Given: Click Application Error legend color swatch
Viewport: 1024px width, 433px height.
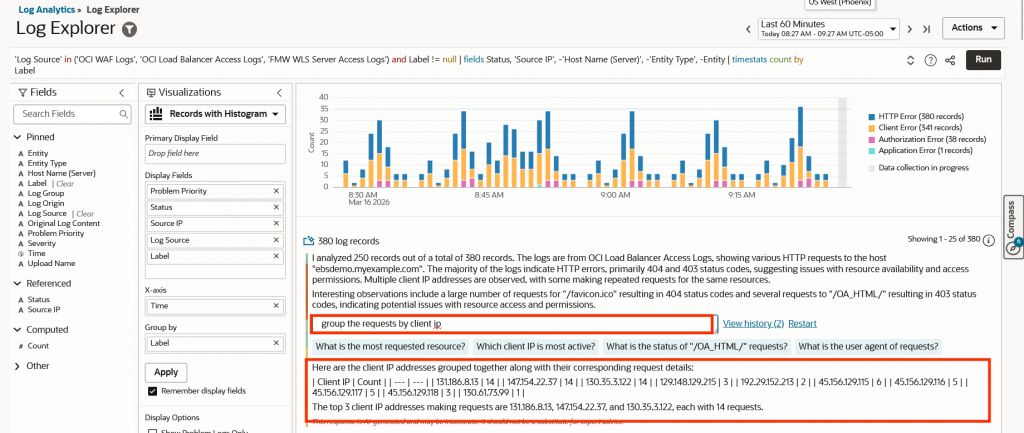Looking at the screenshot, I should [872, 150].
